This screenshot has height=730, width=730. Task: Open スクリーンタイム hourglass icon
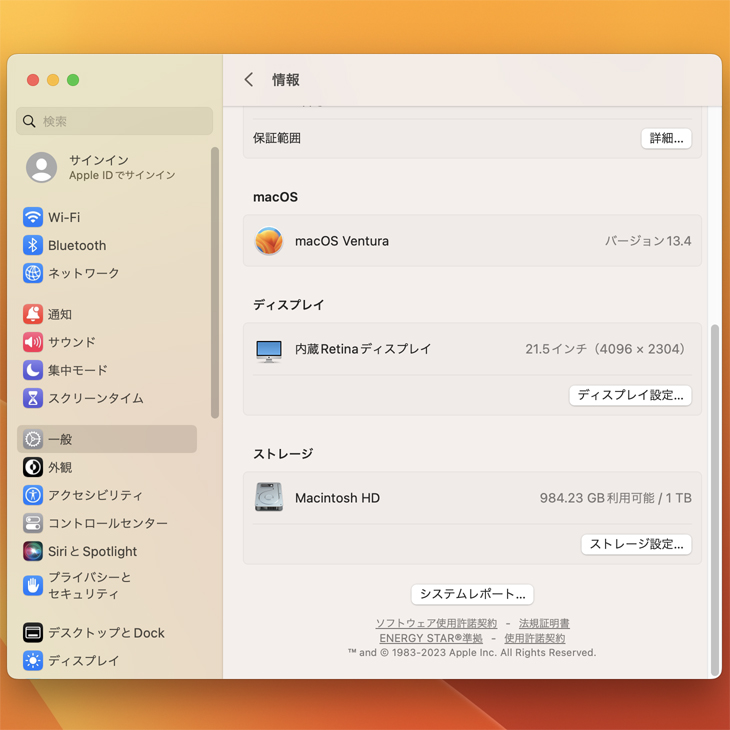tap(33, 398)
